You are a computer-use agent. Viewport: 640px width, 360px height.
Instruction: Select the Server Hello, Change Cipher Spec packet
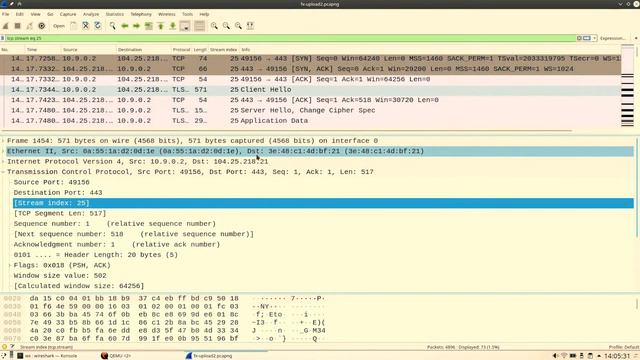pyautogui.click(x=310, y=110)
